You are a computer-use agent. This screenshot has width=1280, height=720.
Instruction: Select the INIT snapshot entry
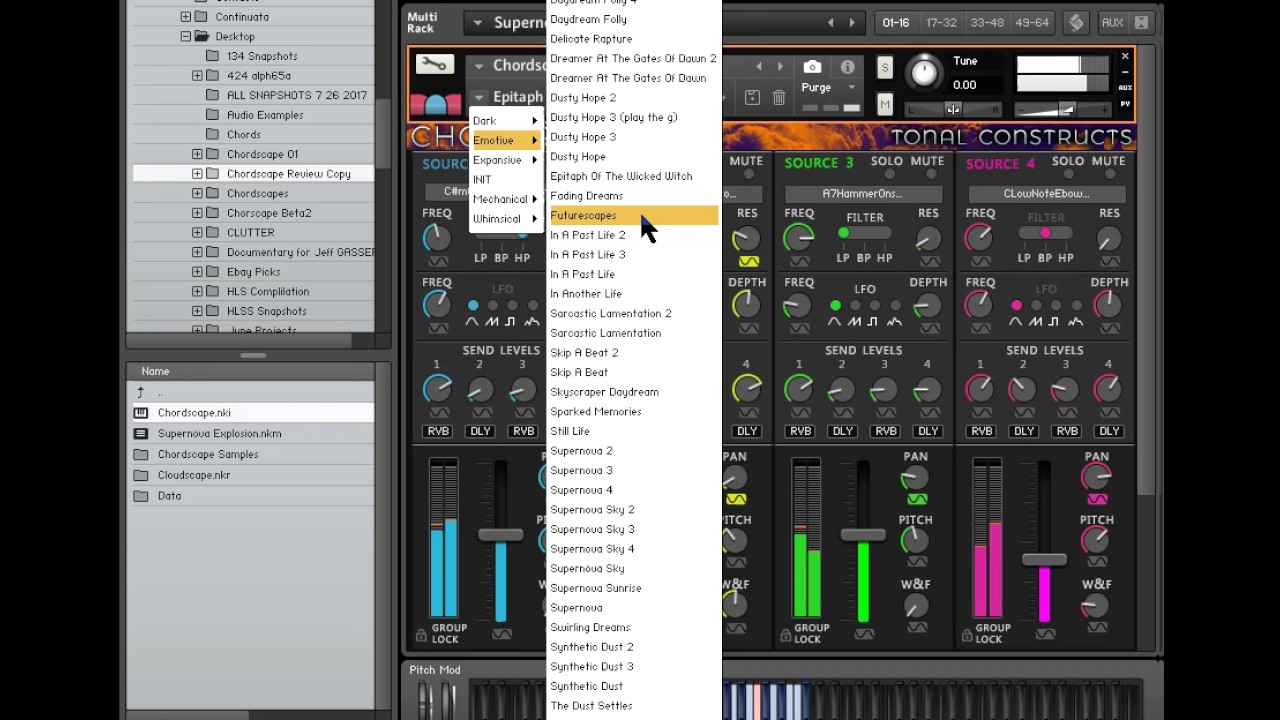click(x=505, y=179)
